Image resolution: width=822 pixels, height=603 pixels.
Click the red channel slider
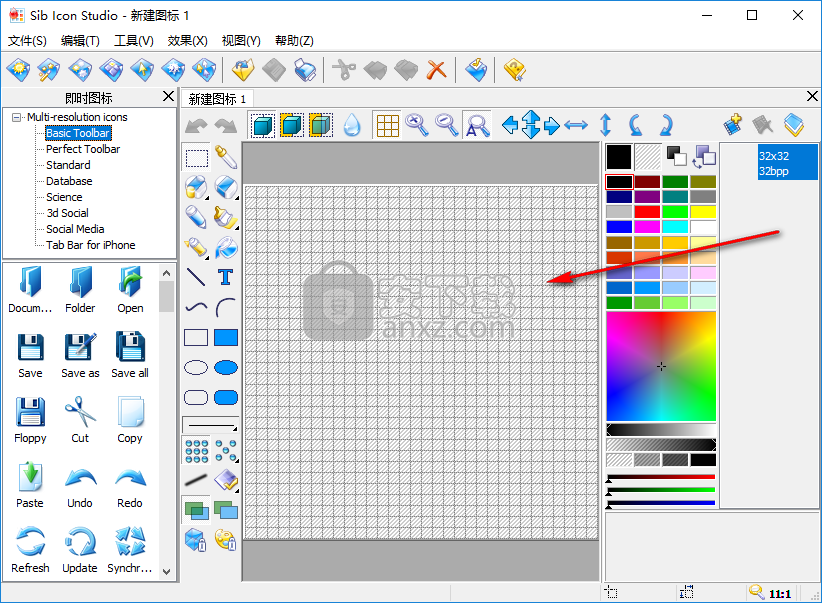point(661,478)
